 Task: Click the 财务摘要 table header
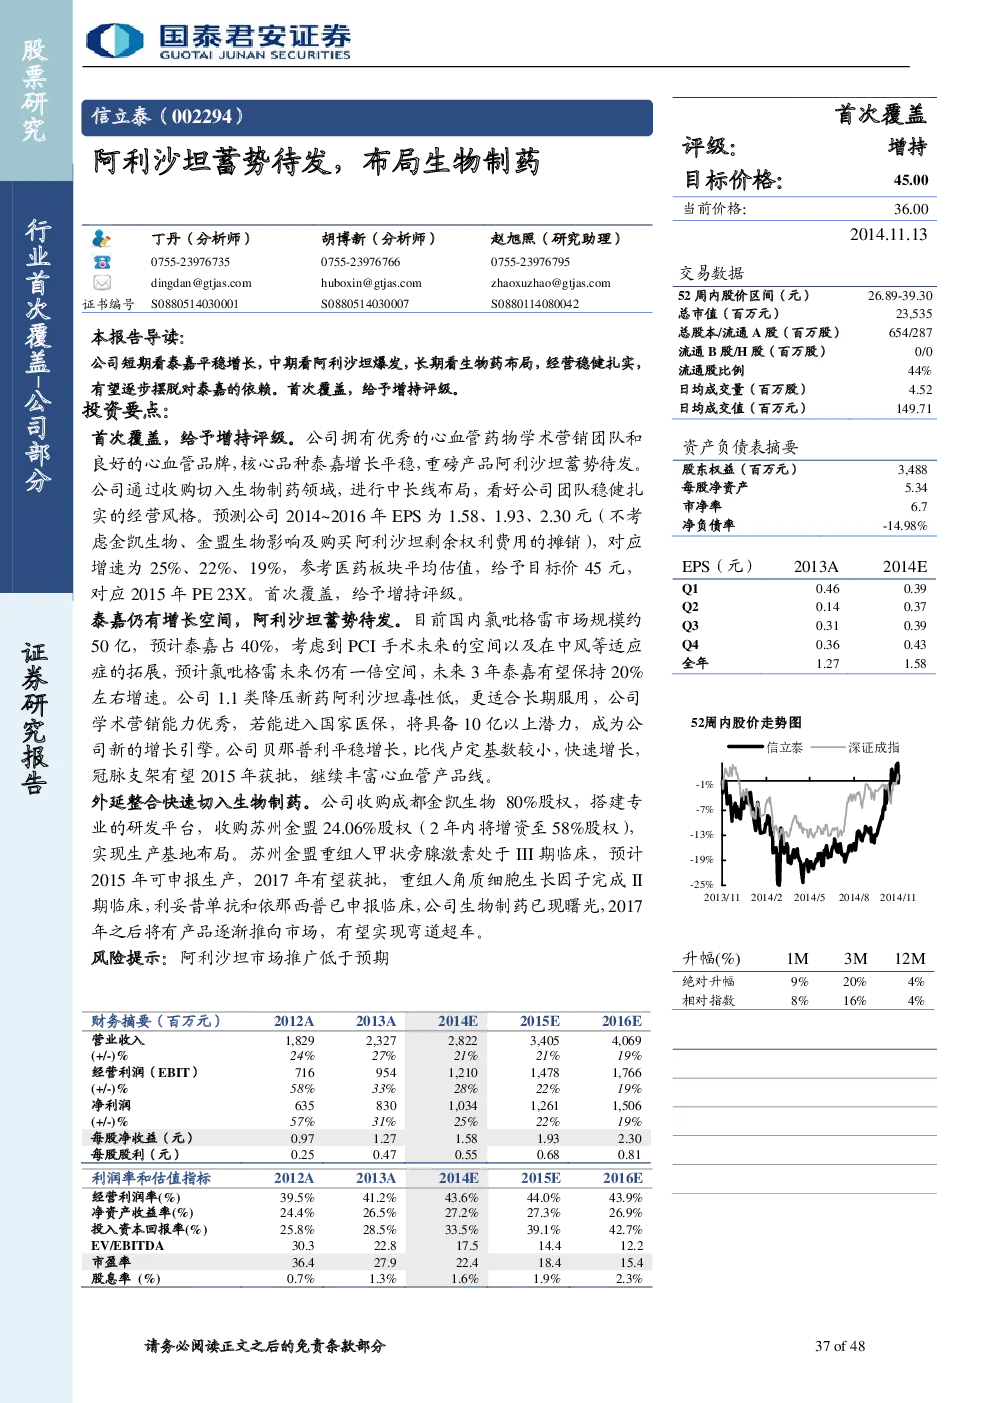(155, 1021)
